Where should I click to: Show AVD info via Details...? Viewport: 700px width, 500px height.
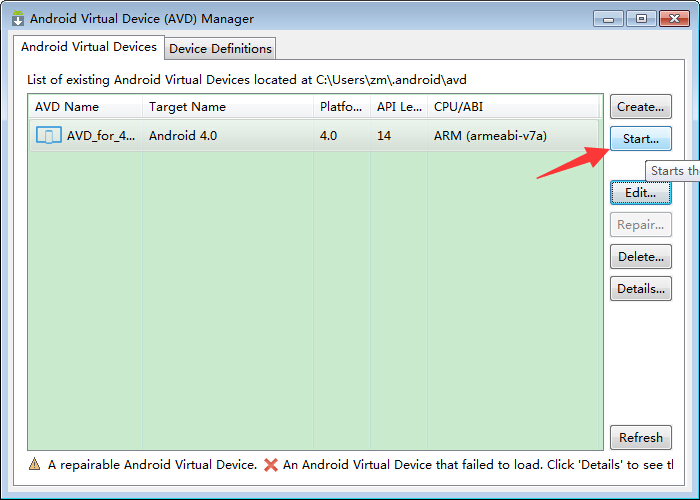[641, 289]
